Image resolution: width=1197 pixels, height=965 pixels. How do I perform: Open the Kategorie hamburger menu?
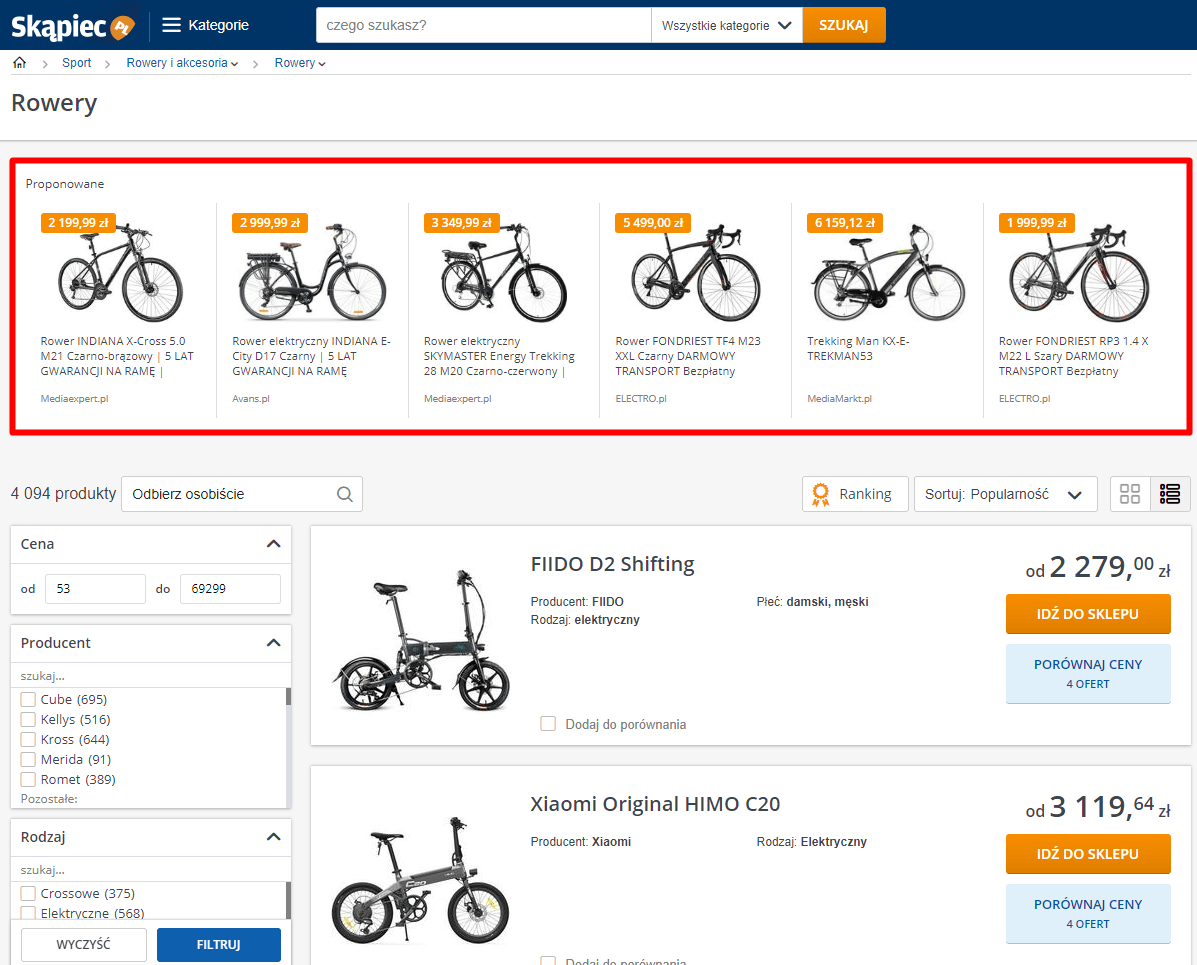205,25
